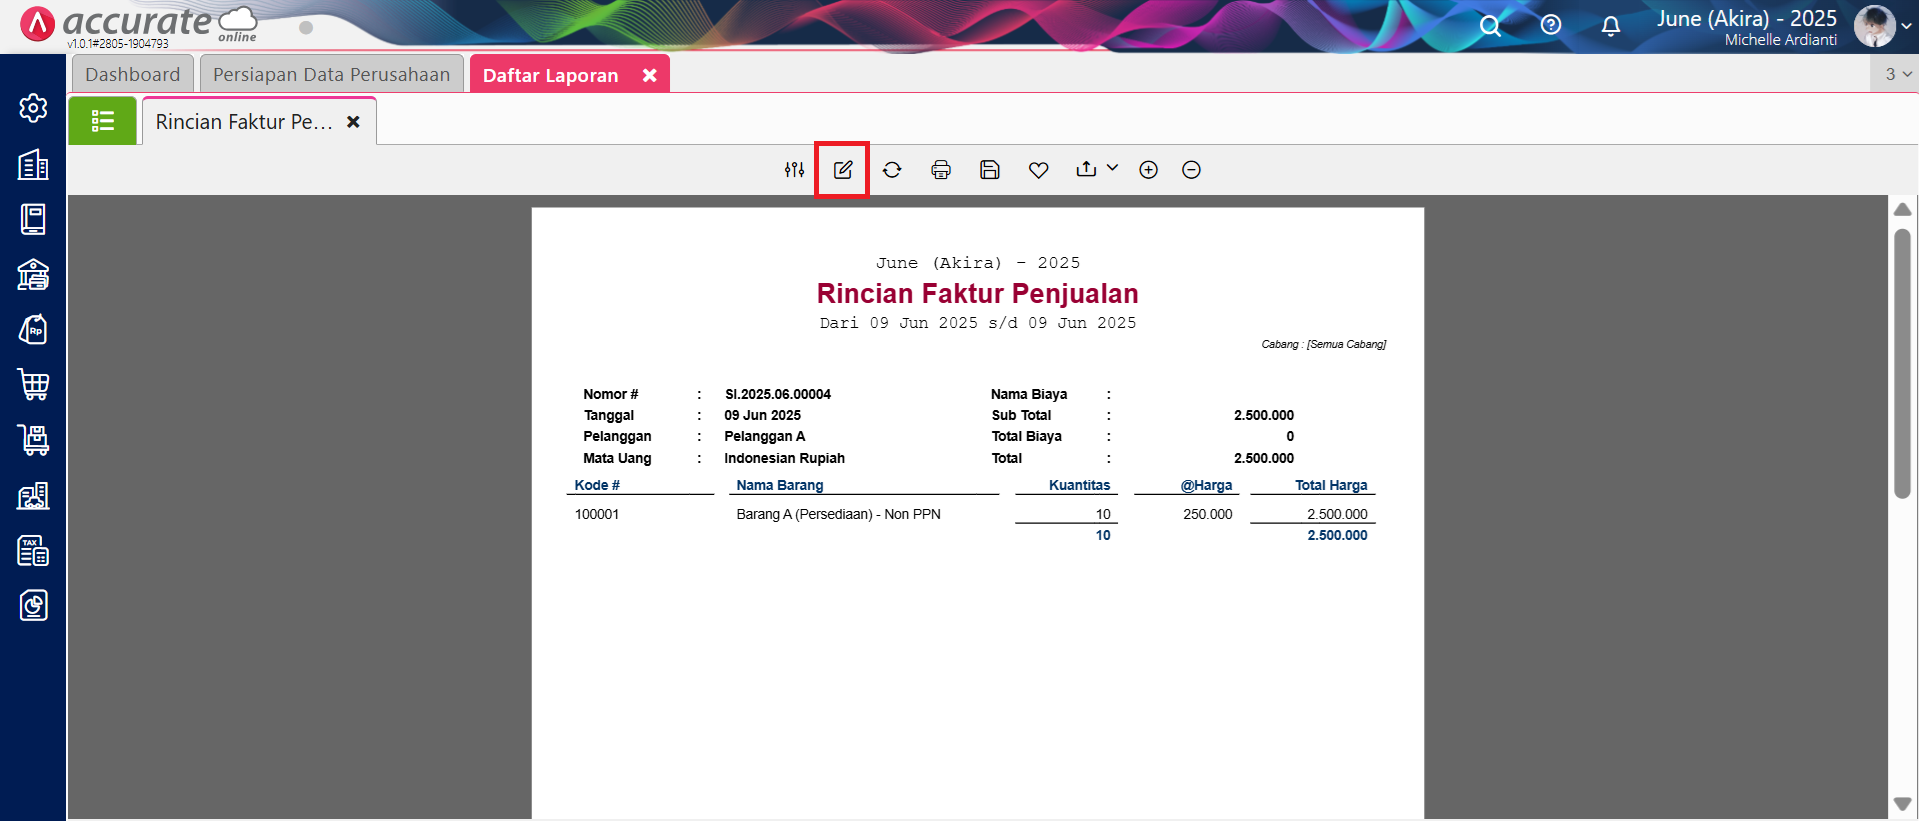
Task: Click the unit price 250.000
Action: coord(1208,514)
